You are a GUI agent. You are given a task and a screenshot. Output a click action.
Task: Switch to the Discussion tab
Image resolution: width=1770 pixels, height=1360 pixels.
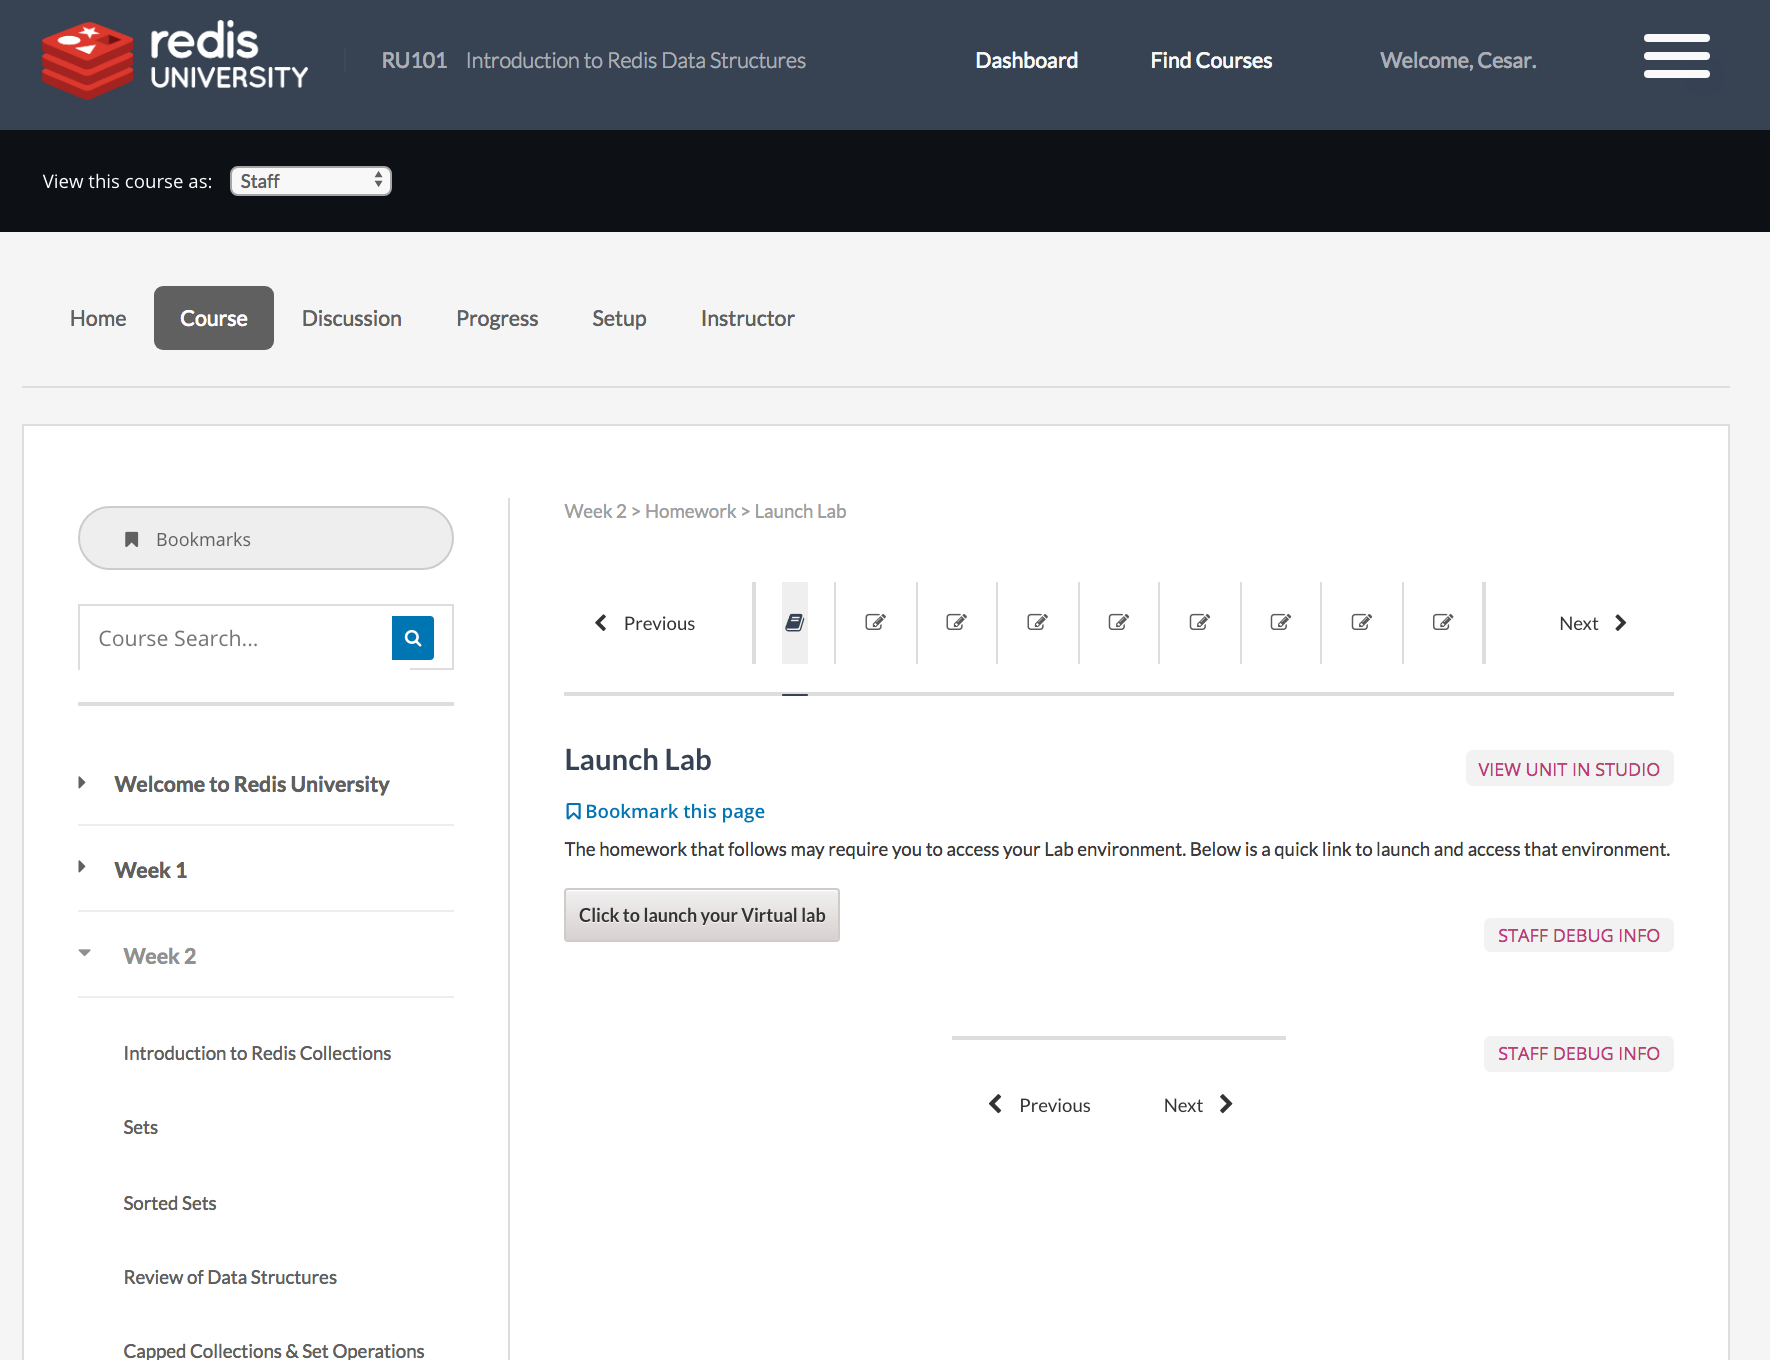(x=351, y=318)
